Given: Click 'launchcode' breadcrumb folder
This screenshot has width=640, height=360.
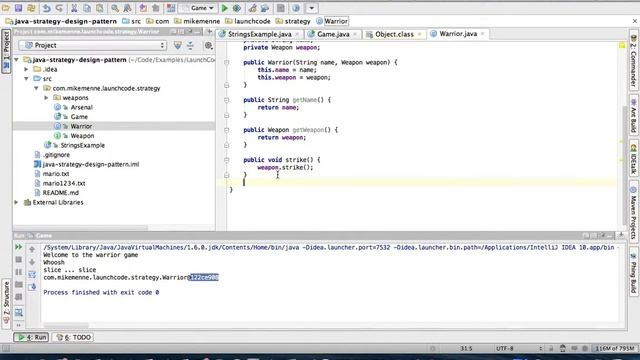Looking at the screenshot, I should [252, 21].
